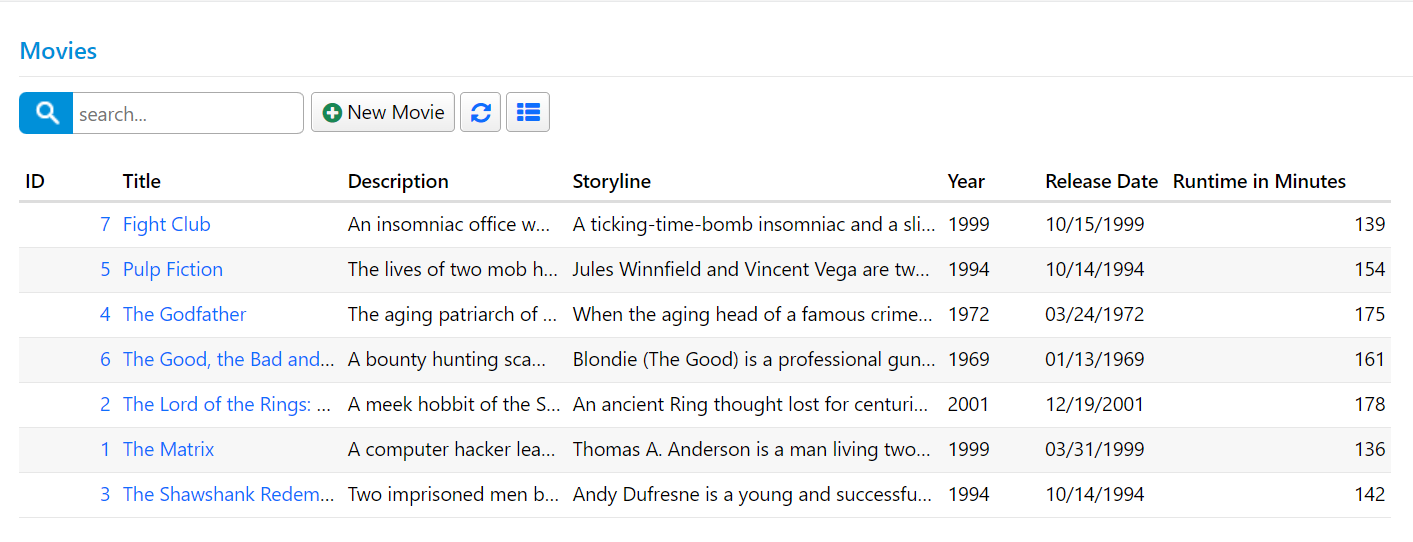The image size is (1413, 542).
Task: Sort by the Storyline column header
Action: (x=612, y=181)
